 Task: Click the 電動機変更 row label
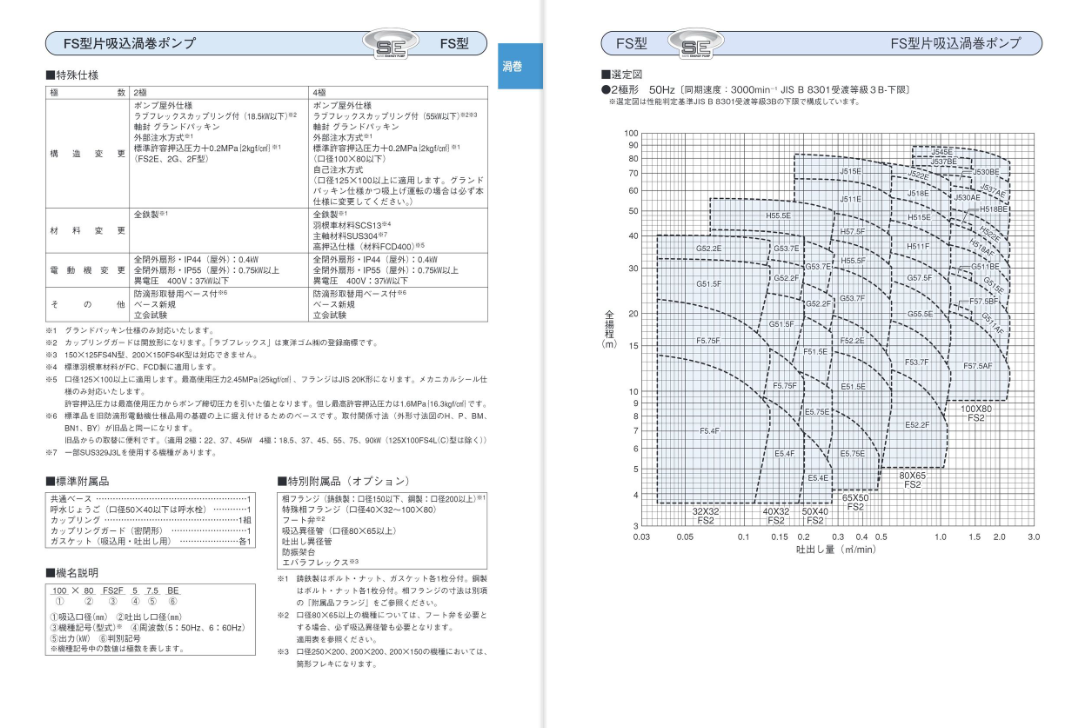(x=87, y=270)
